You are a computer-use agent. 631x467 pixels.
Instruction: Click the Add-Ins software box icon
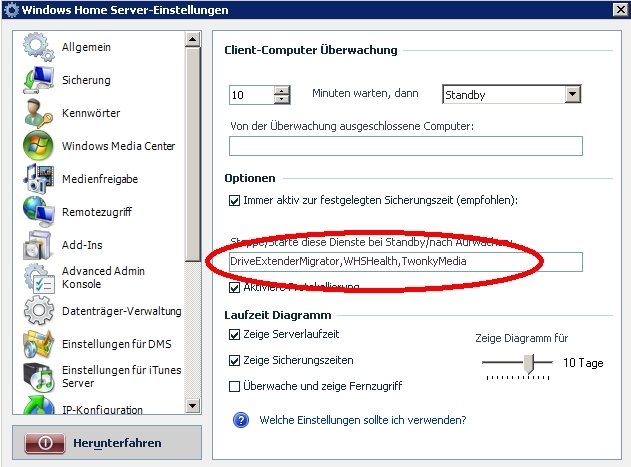[x=38, y=245]
